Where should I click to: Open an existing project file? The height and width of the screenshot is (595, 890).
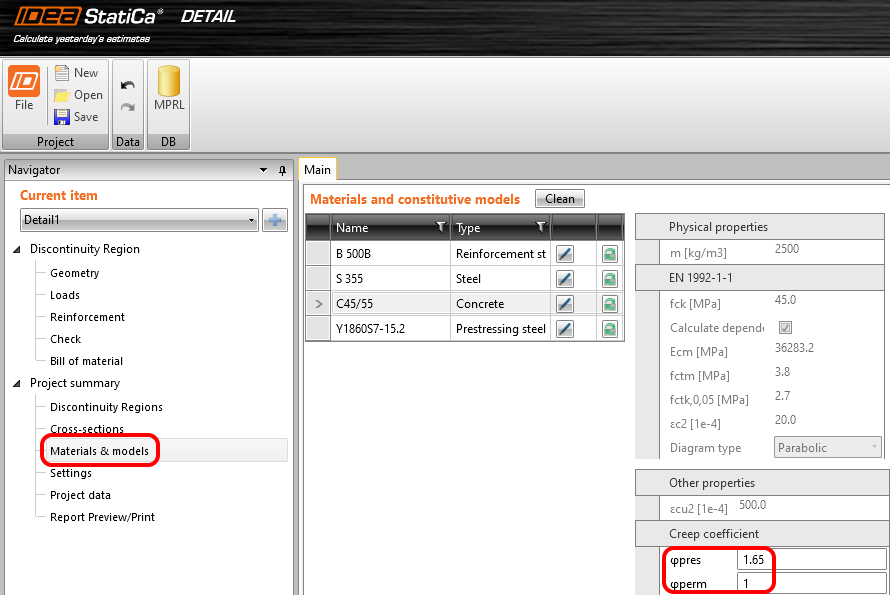tap(78, 95)
